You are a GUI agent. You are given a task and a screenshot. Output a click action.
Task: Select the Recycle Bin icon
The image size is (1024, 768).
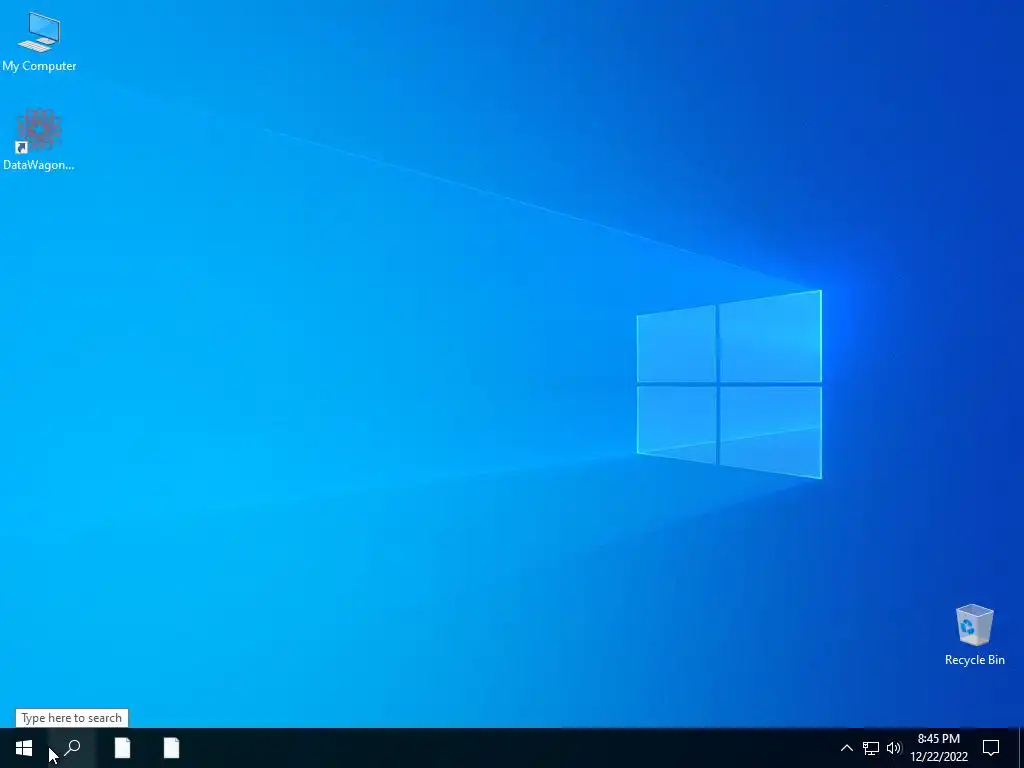[974, 634]
